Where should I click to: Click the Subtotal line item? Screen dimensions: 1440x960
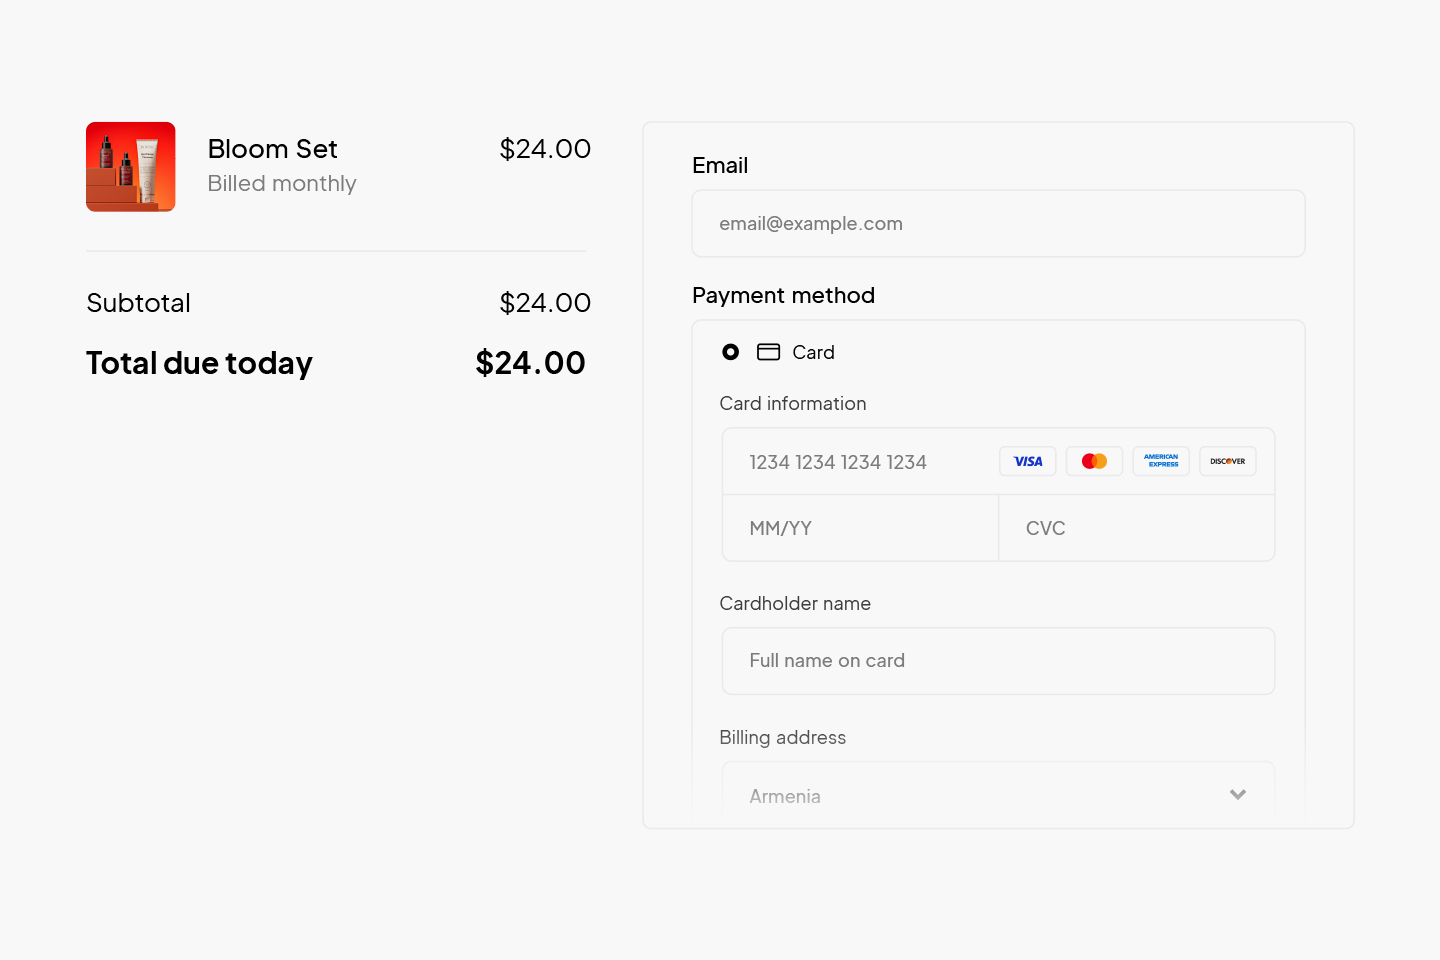[x=138, y=302]
